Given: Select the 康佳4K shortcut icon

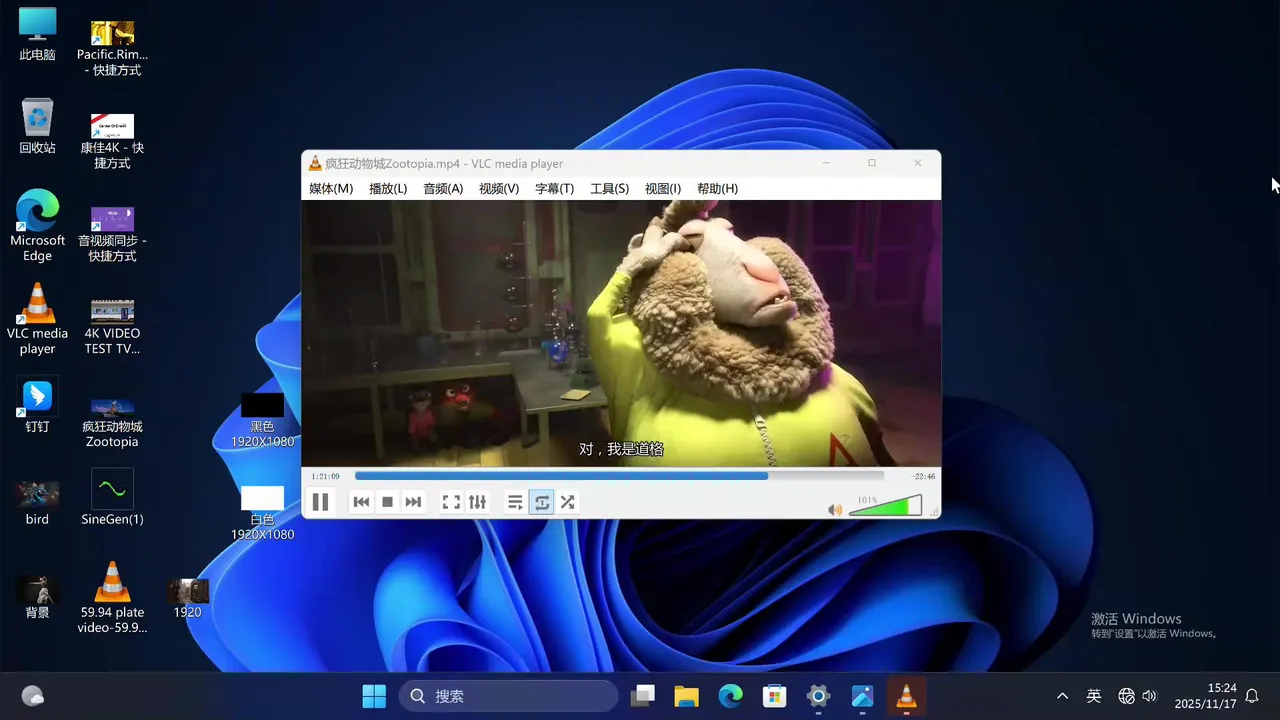Looking at the screenshot, I should (112, 141).
